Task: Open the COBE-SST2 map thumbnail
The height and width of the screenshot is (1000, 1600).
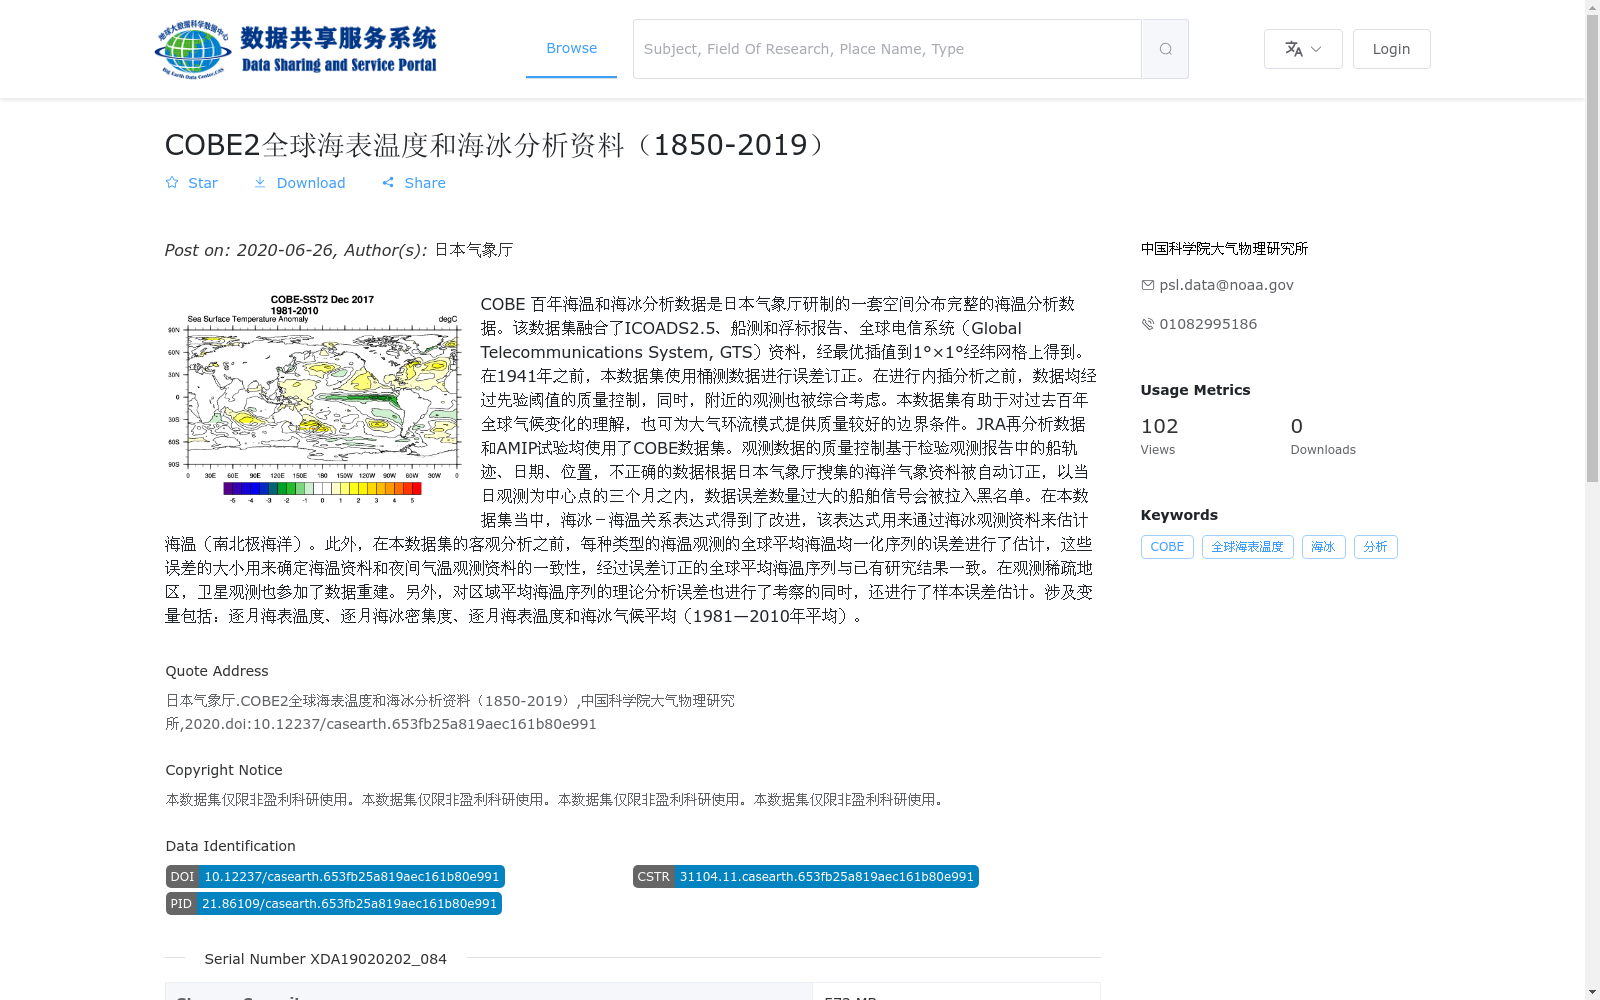Action: (x=315, y=398)
